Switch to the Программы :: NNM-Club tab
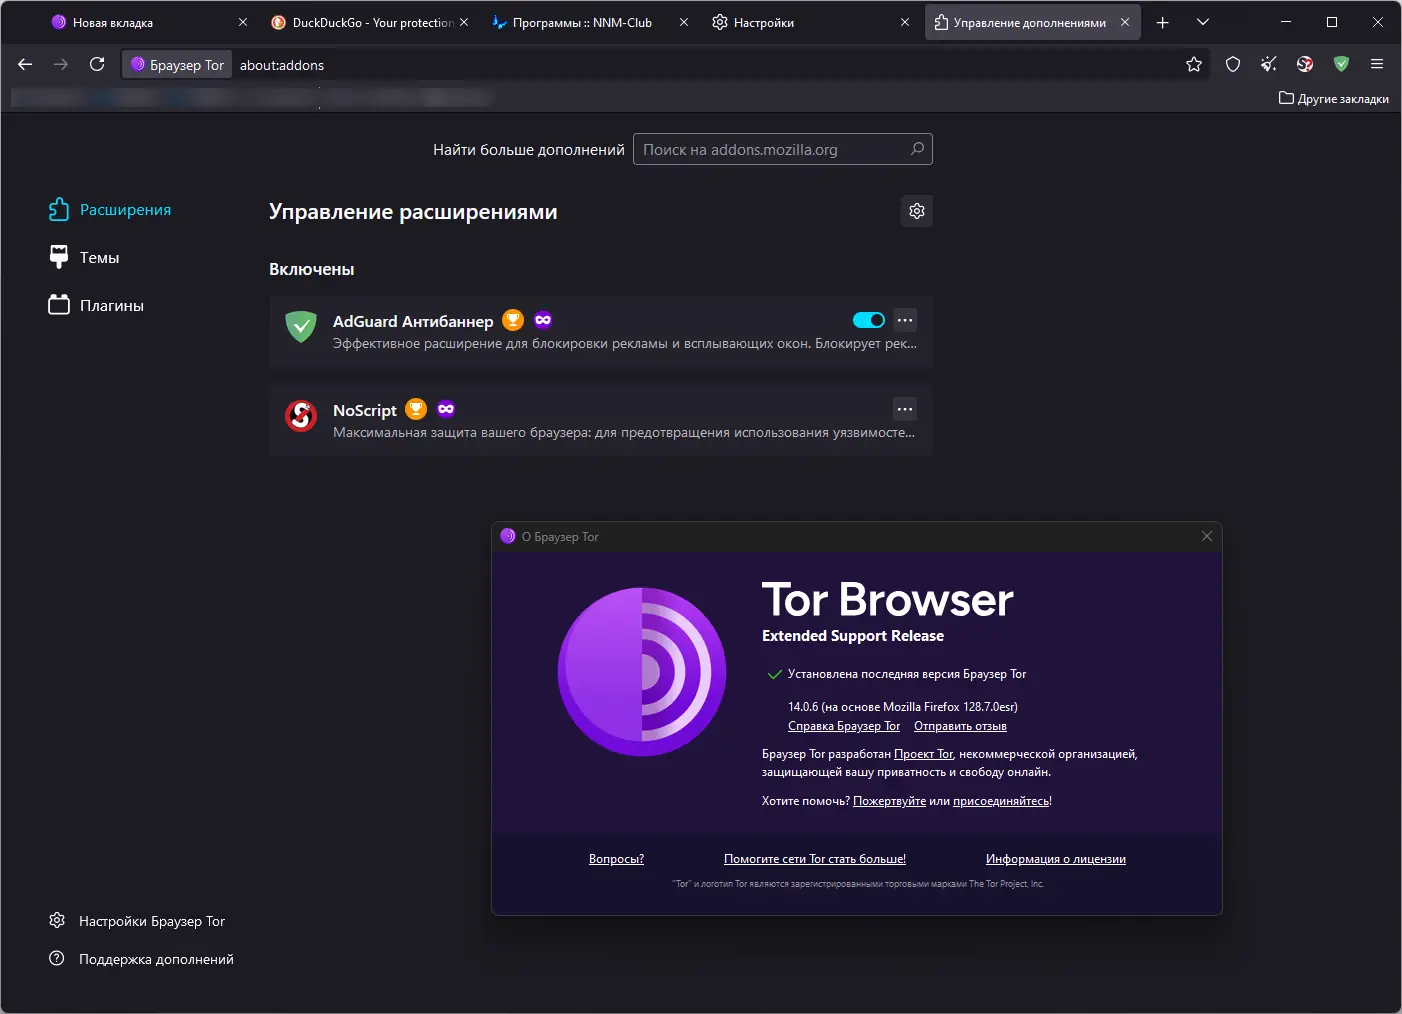This screenshot has height=1014, width=1402. tap(589, 22)
